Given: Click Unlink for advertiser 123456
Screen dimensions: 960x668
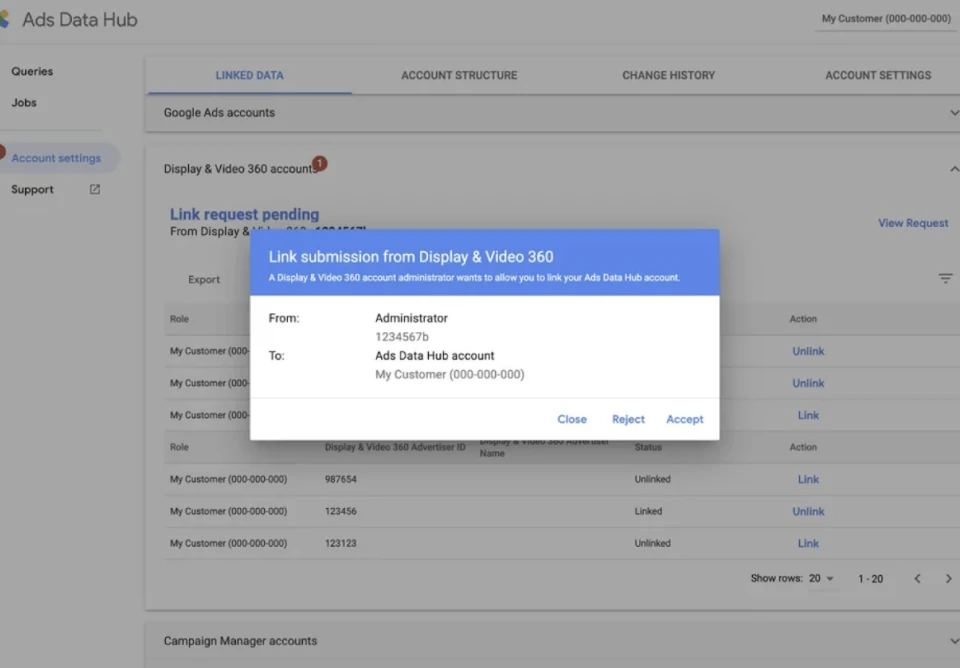Looking at the screenshot, I should pos(808,511).
